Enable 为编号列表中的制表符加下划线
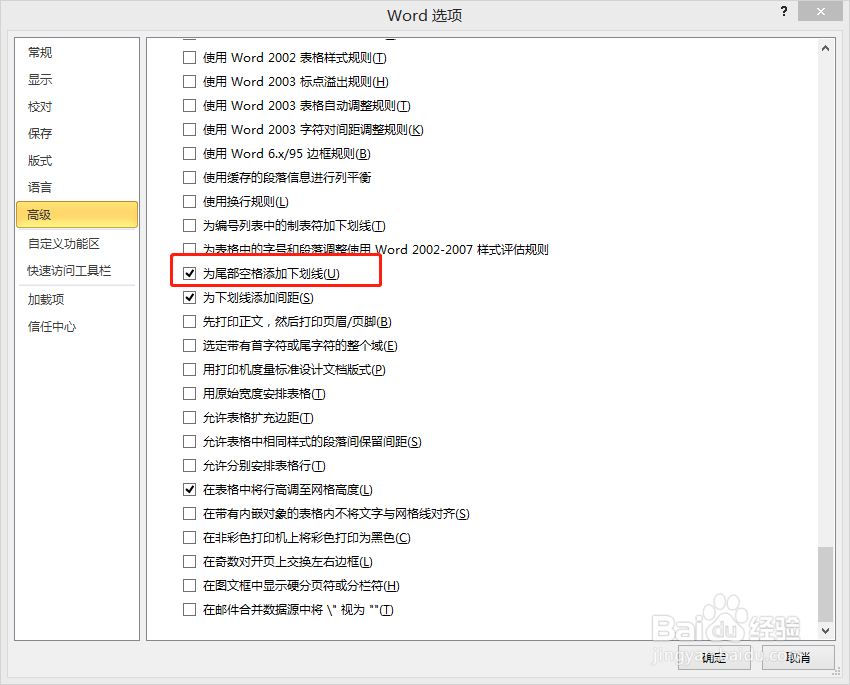 pos(189,225)
